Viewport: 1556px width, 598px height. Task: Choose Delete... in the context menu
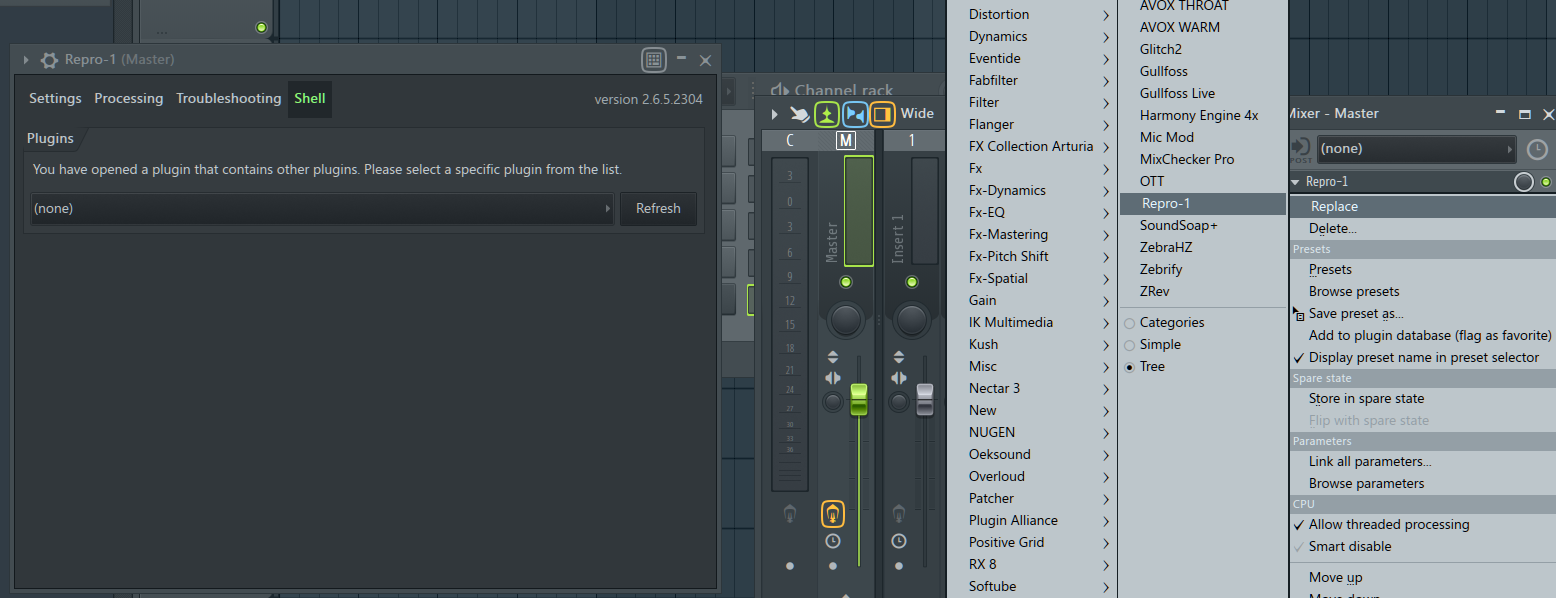[1422, 229]
